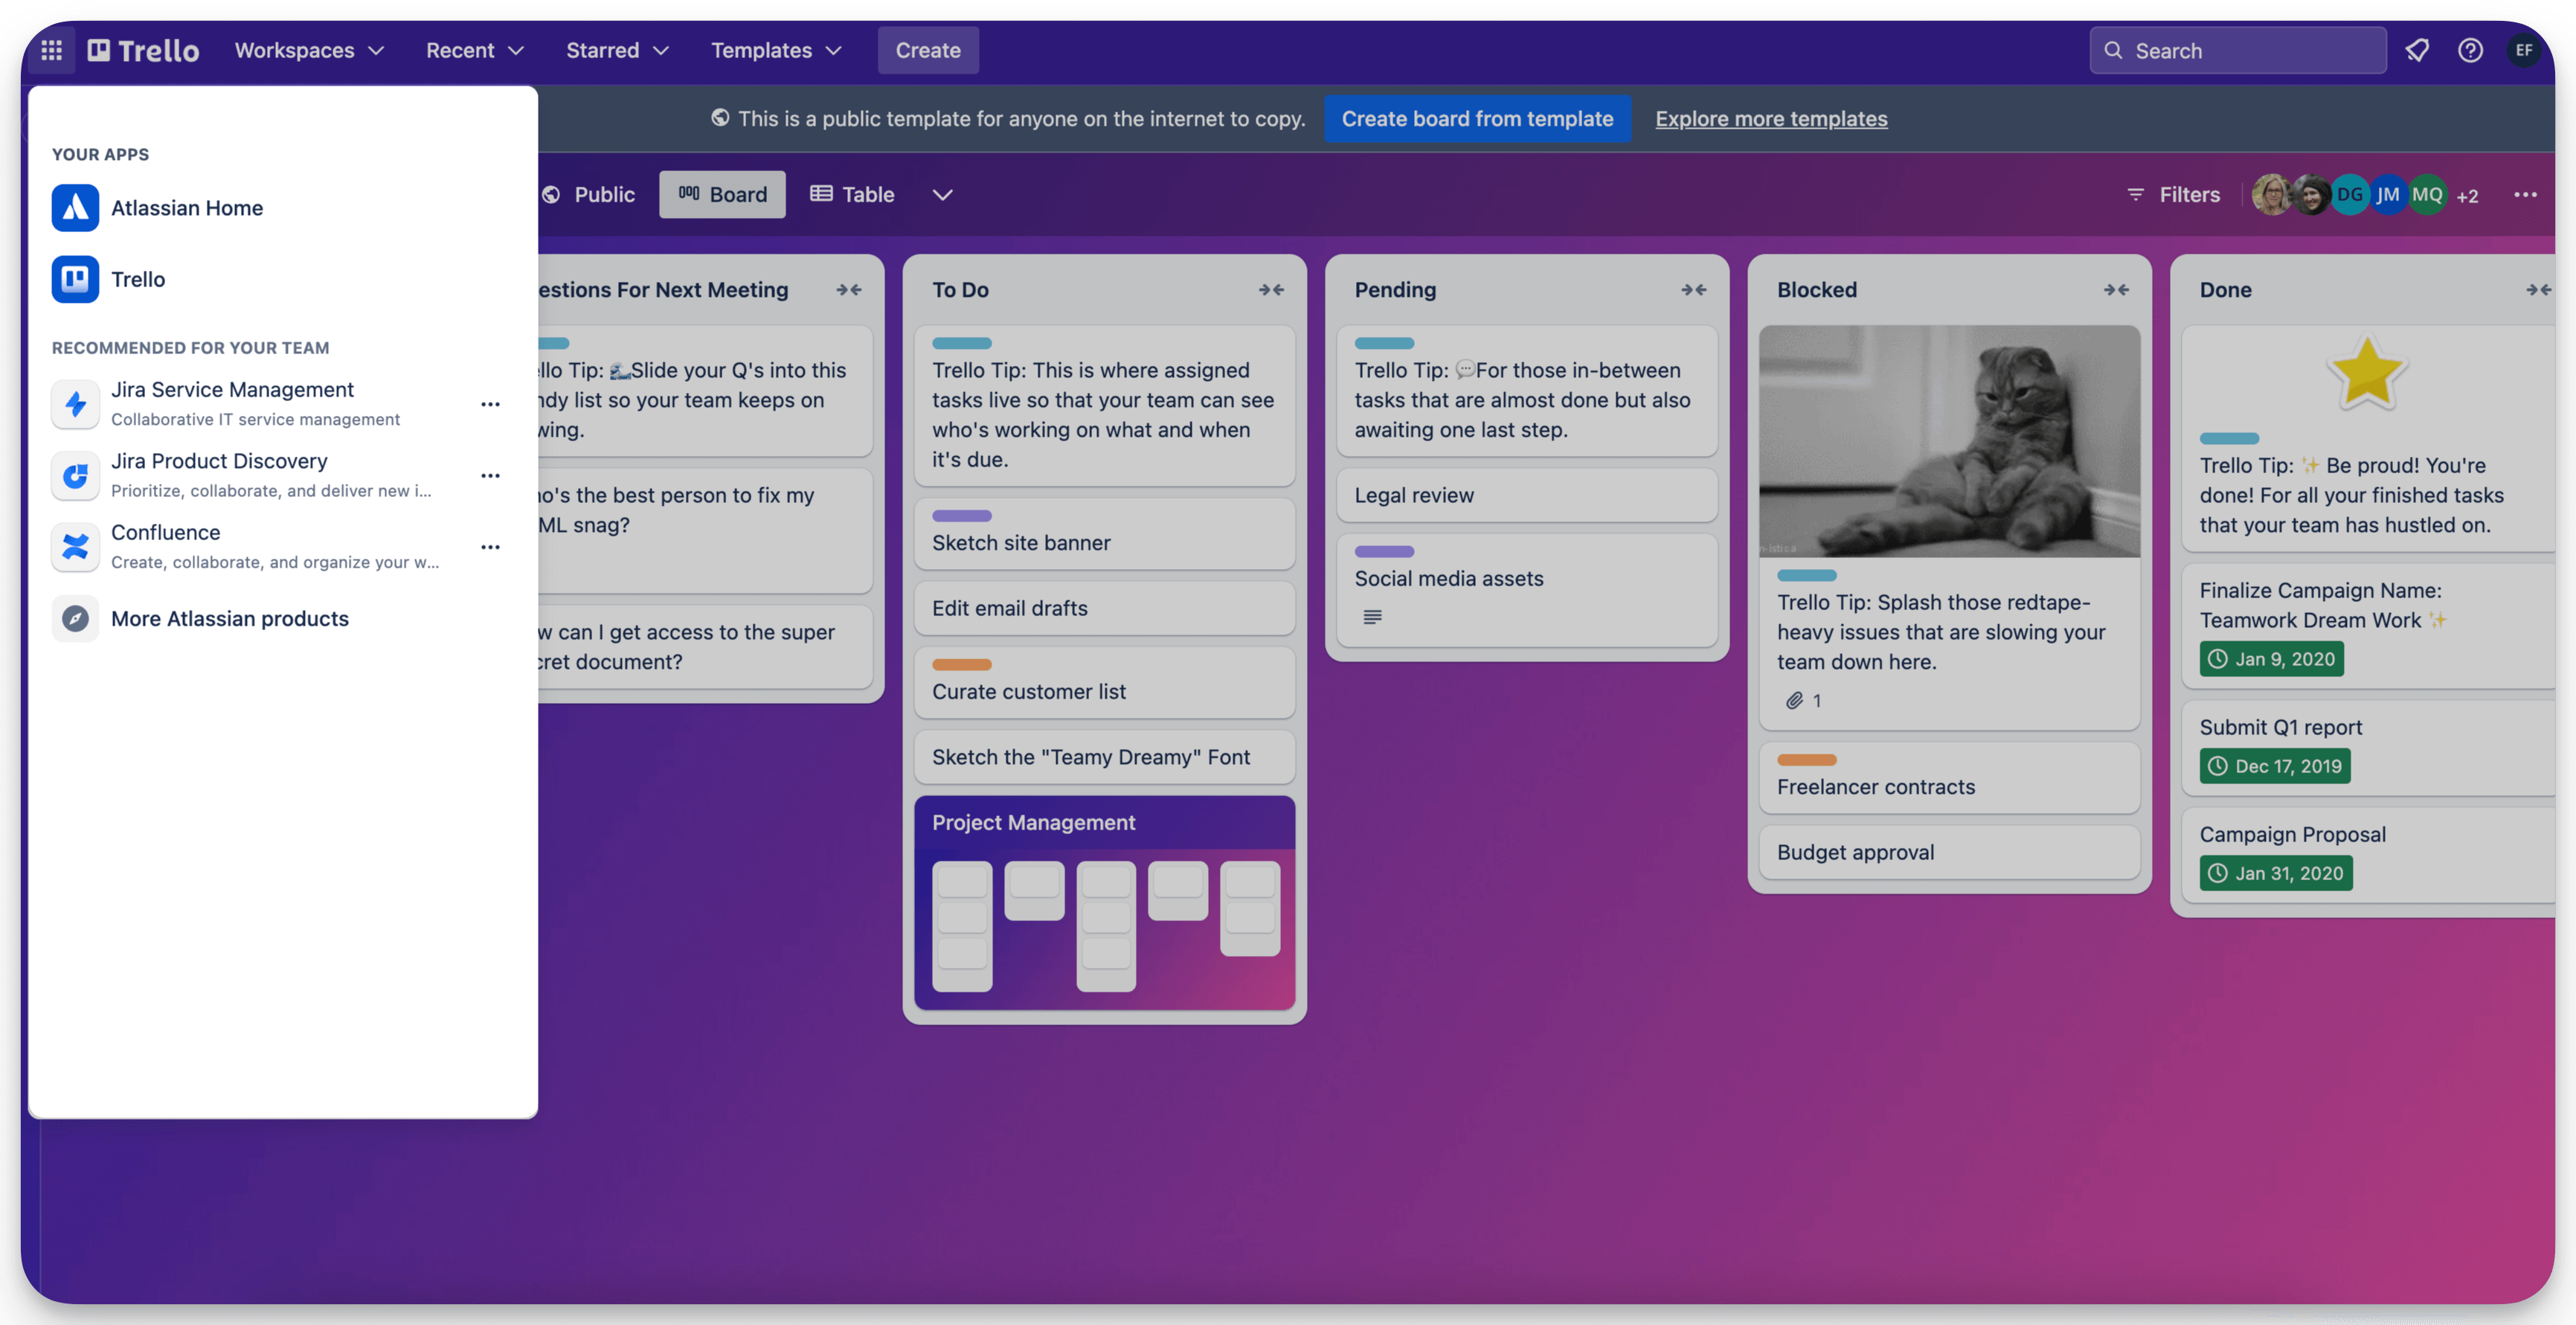Follow Explore more templates link
2576x1325 pixels.
[1771, 118]
